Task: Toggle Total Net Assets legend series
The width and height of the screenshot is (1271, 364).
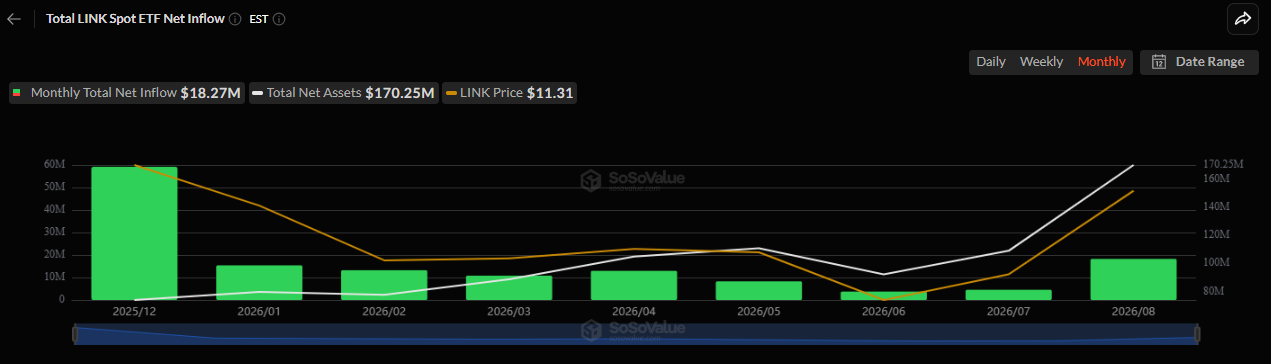Action: [345, 93]
